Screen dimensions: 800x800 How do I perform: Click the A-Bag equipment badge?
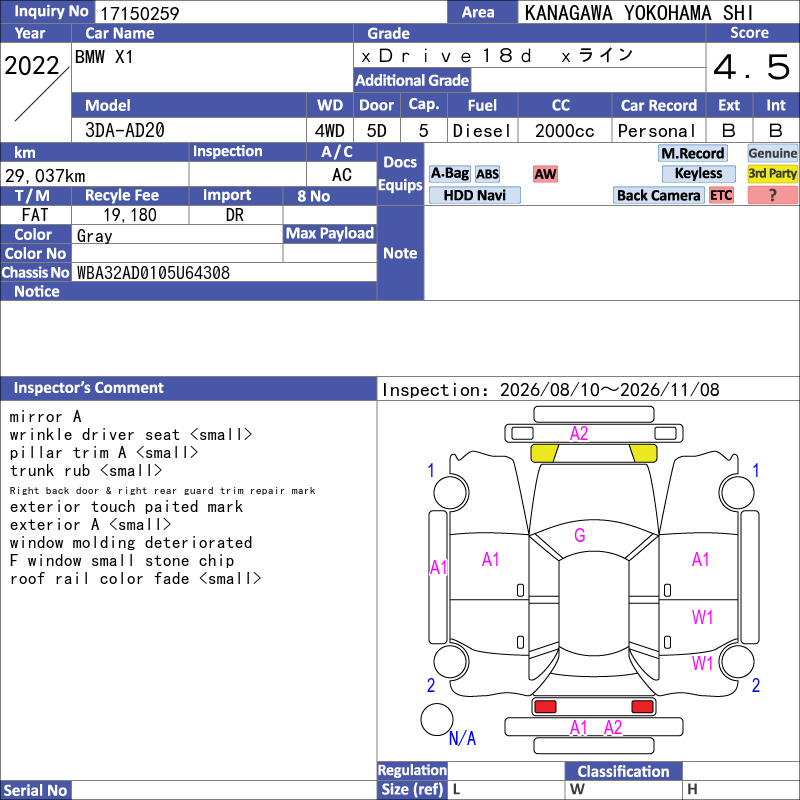449,174
